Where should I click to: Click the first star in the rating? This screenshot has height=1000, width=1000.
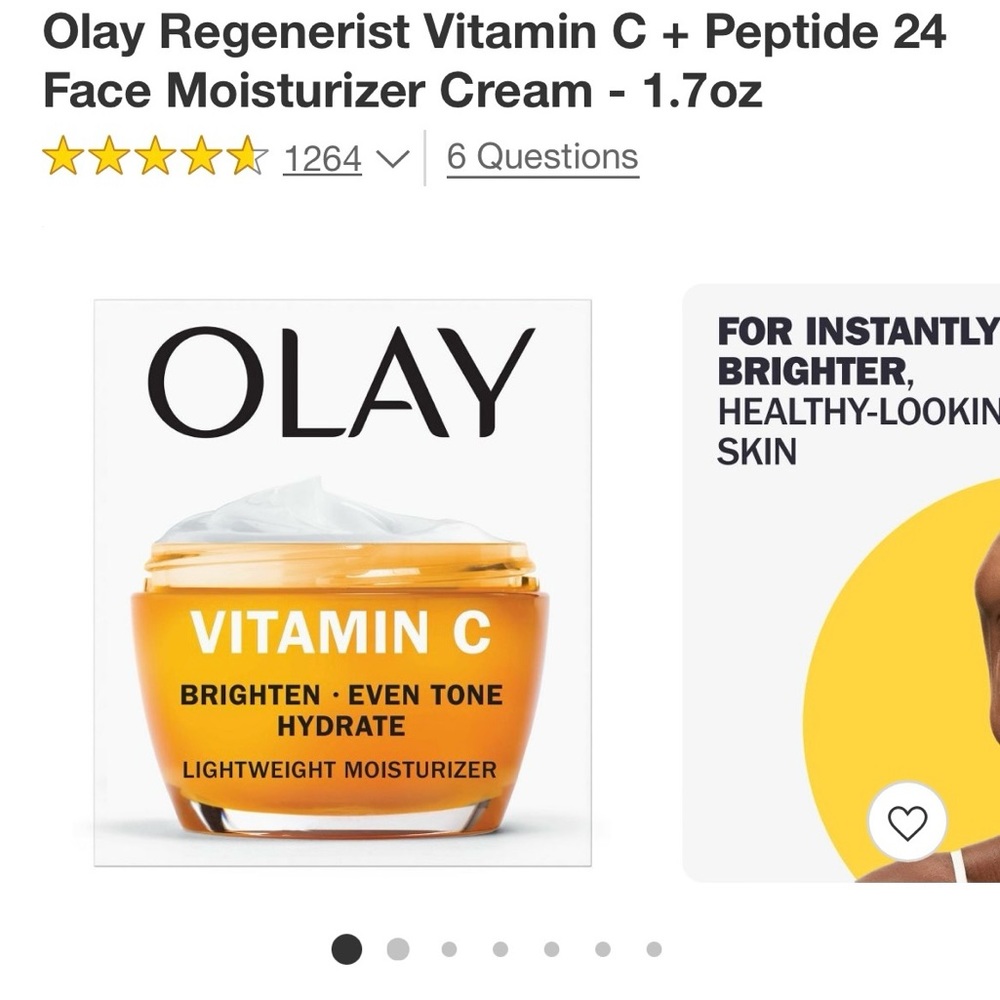click(x=62, y=157)
